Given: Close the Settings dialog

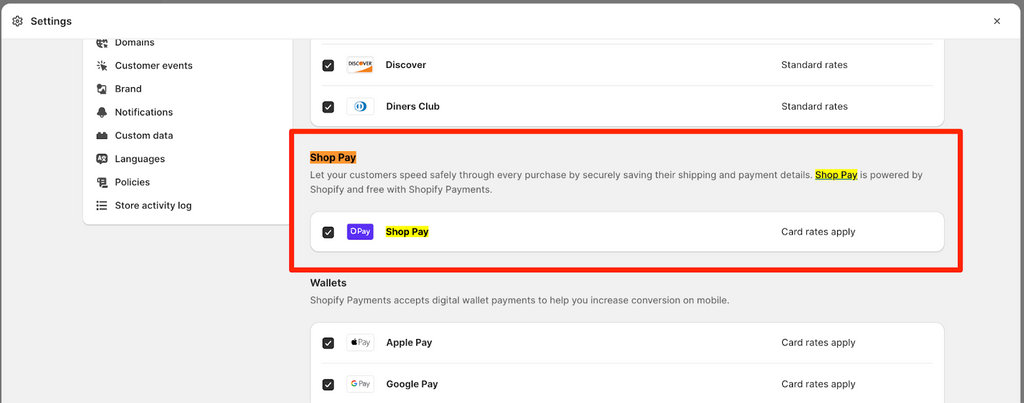Looking at the screenshot, I should [x=997, y=21].
